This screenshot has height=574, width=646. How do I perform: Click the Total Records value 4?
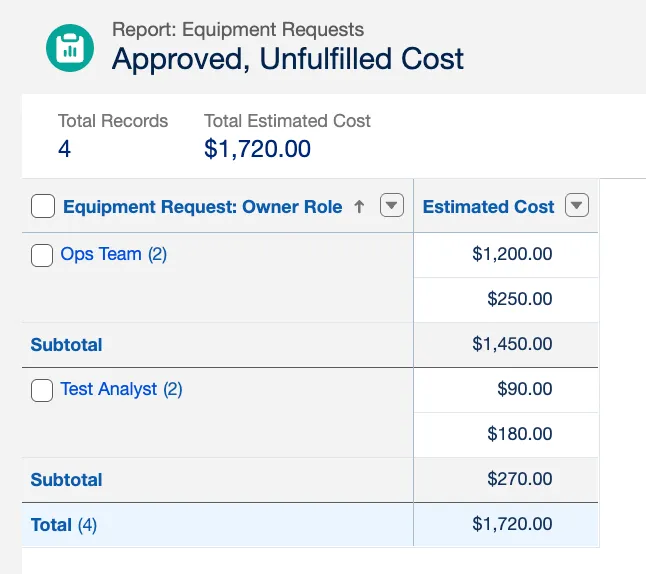point(64,149)
